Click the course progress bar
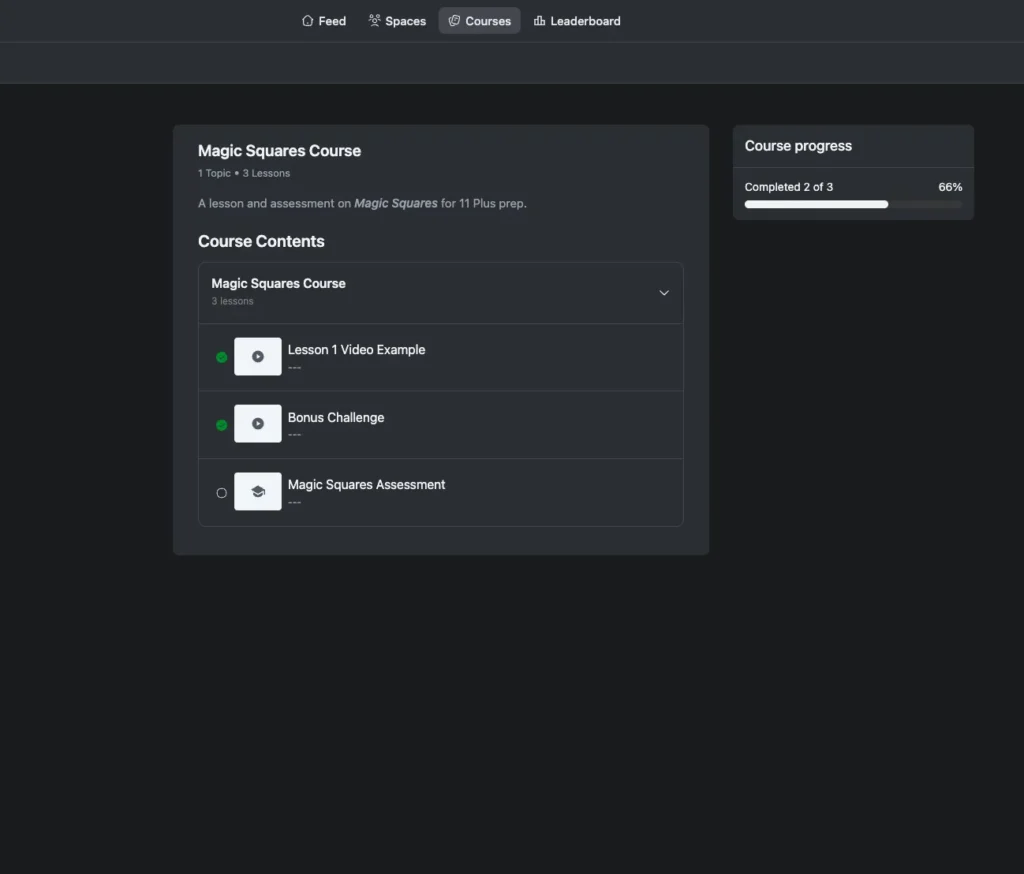The image size is (1024, 874). coord(853,204)
